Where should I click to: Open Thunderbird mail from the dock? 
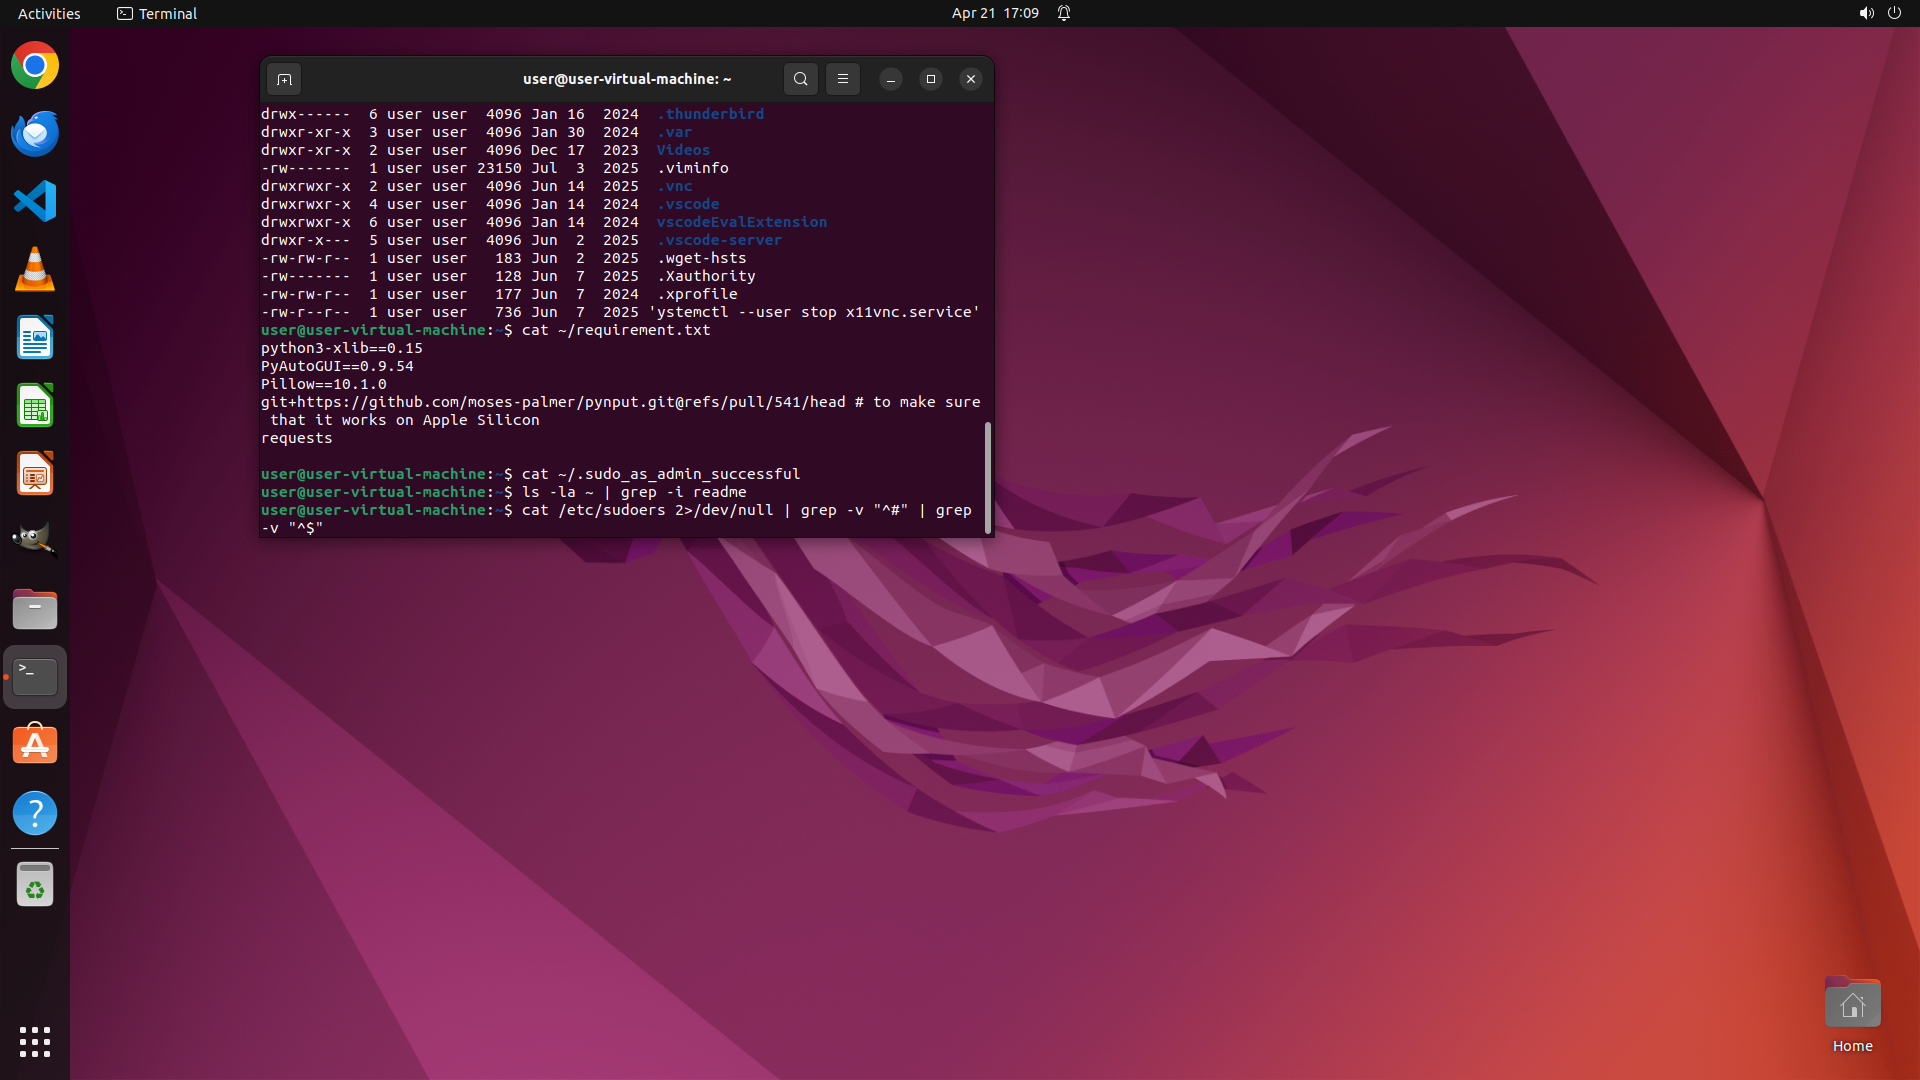(35, 134)
